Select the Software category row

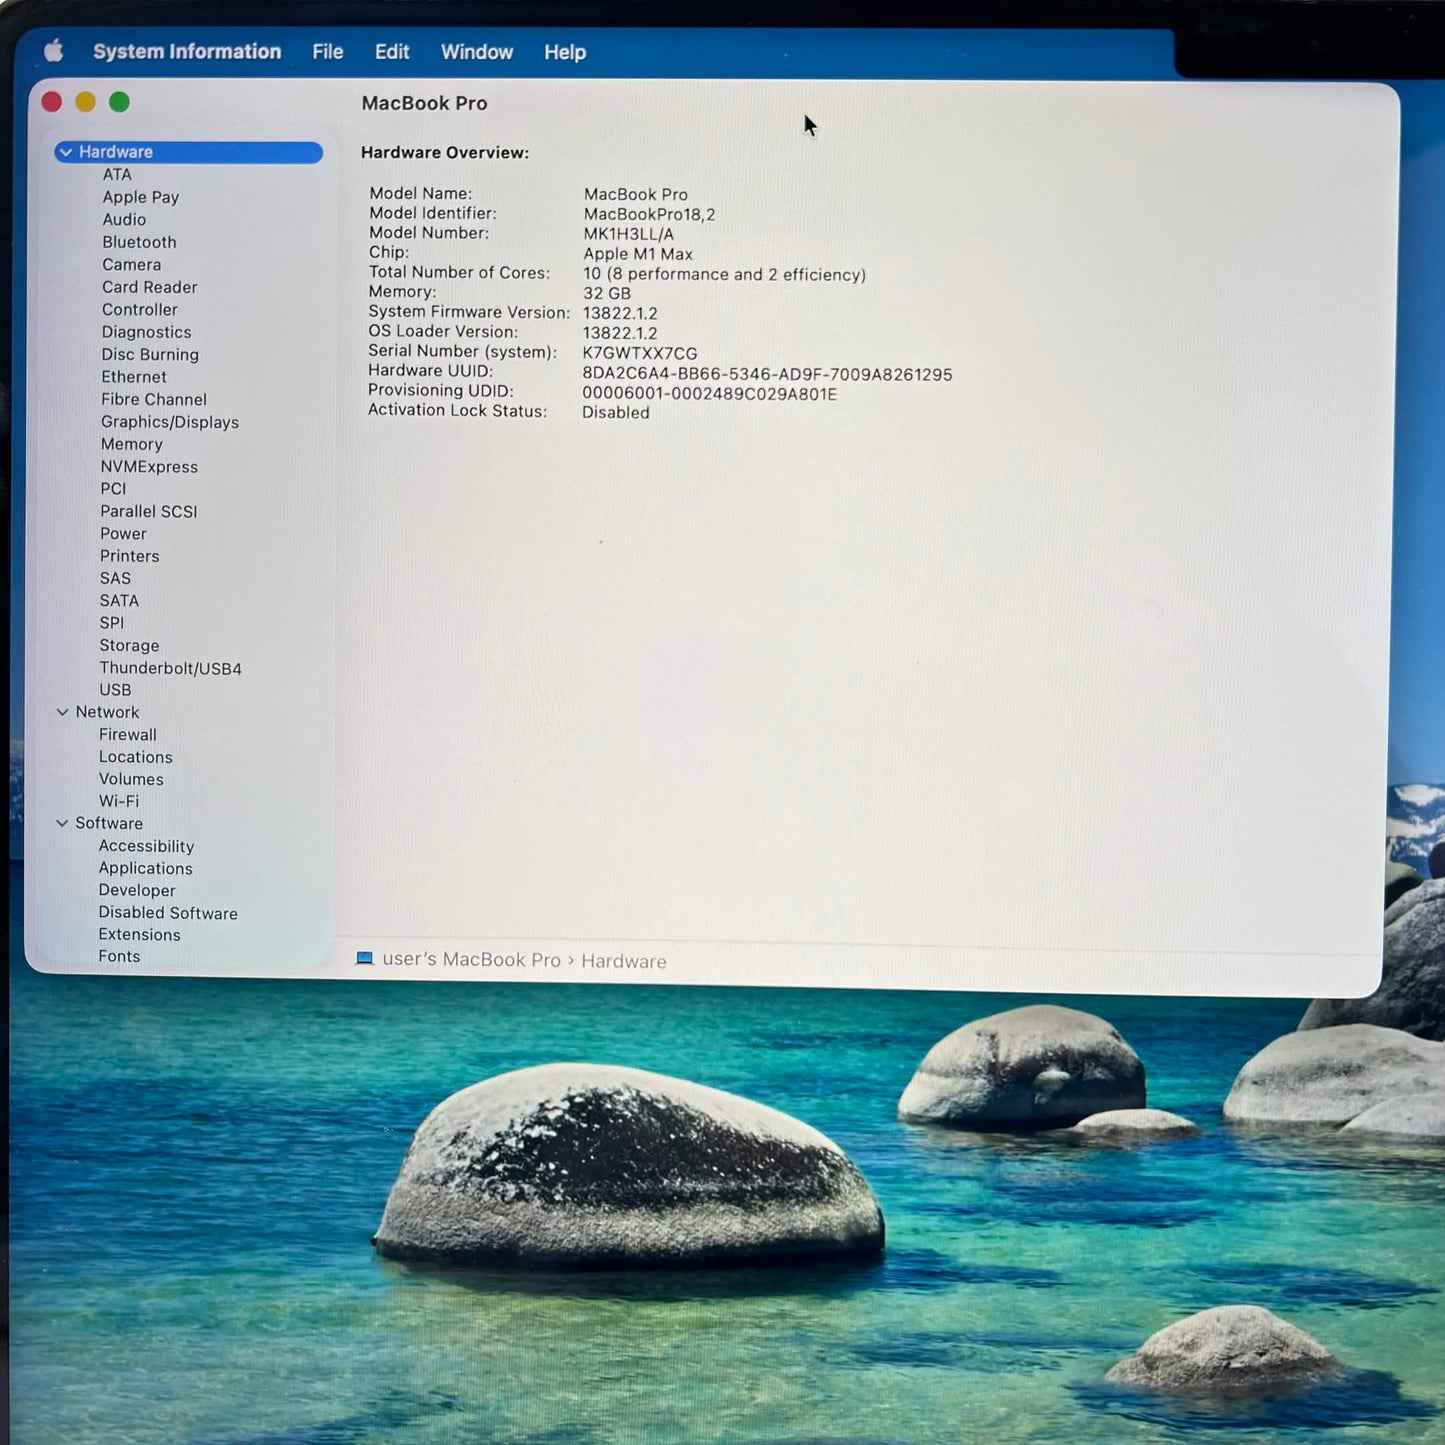(109, 823)
